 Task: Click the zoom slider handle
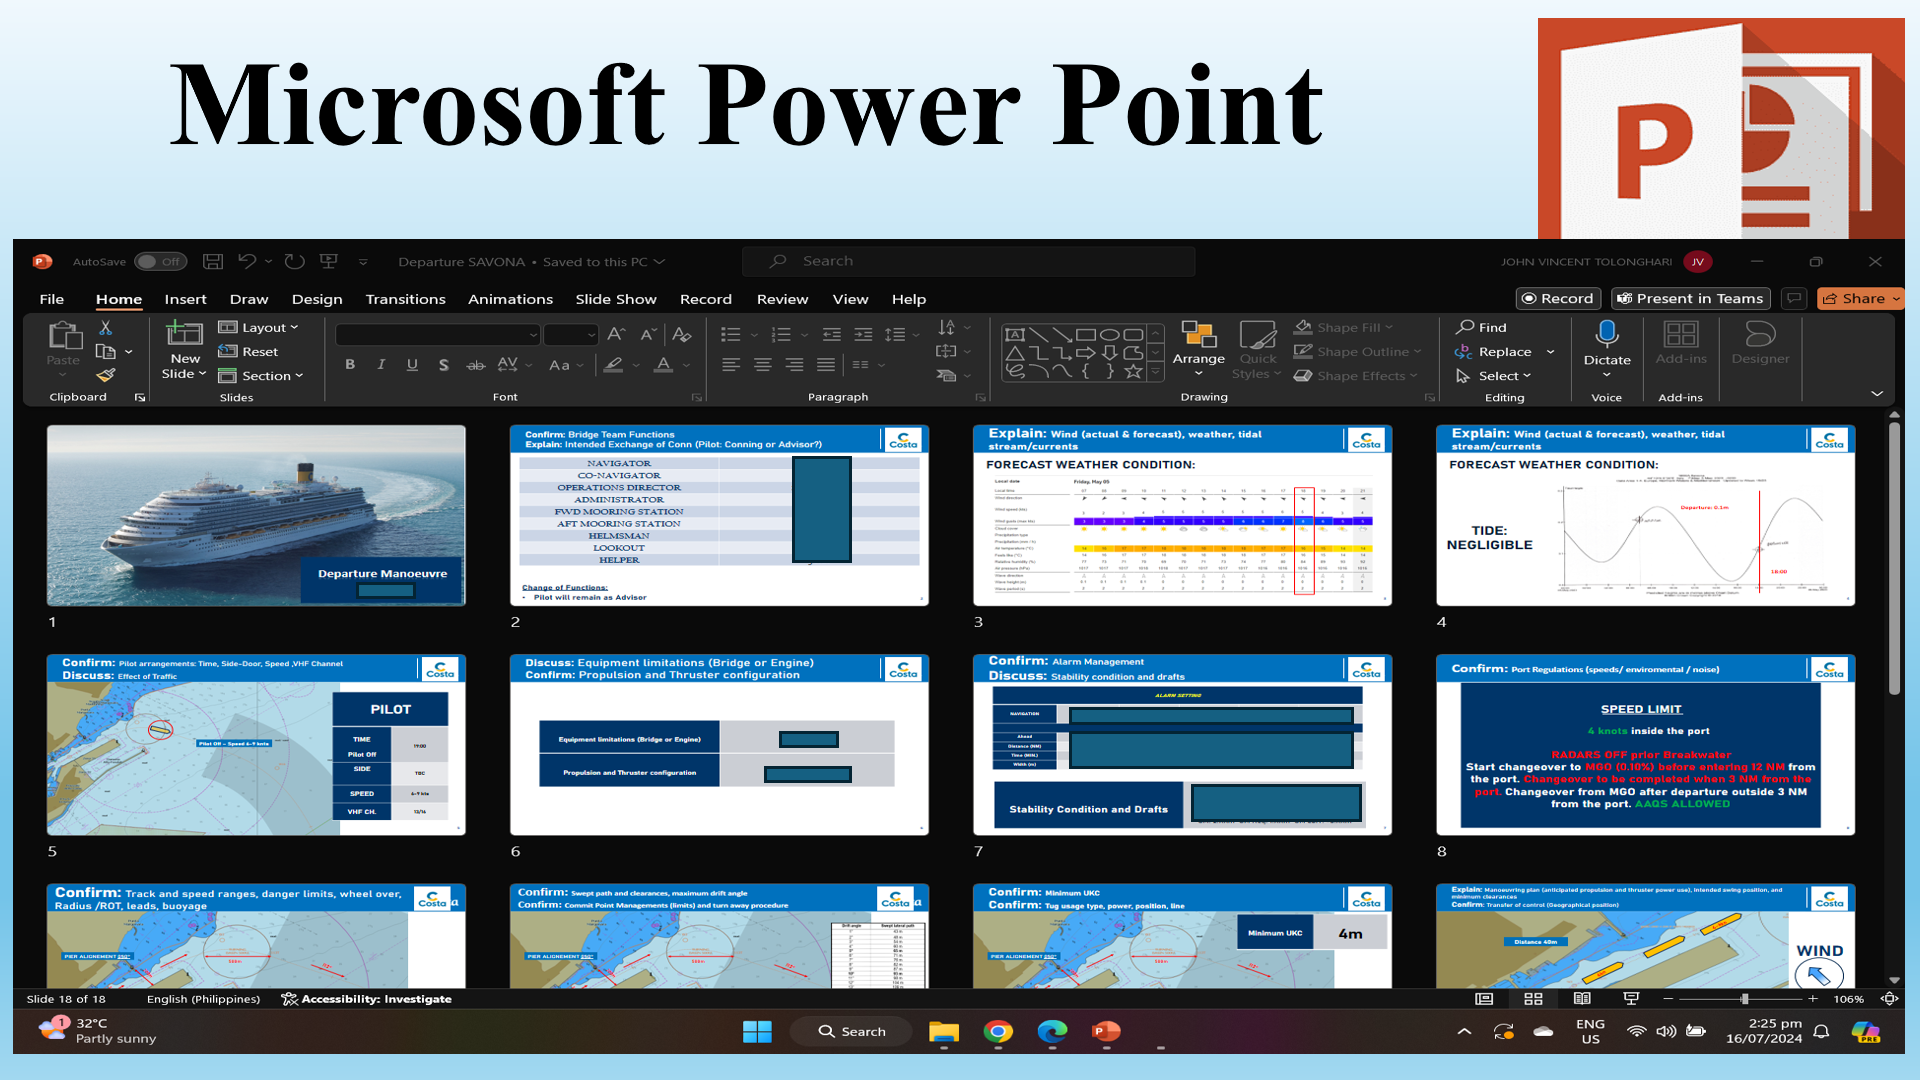click(1744, 999)
